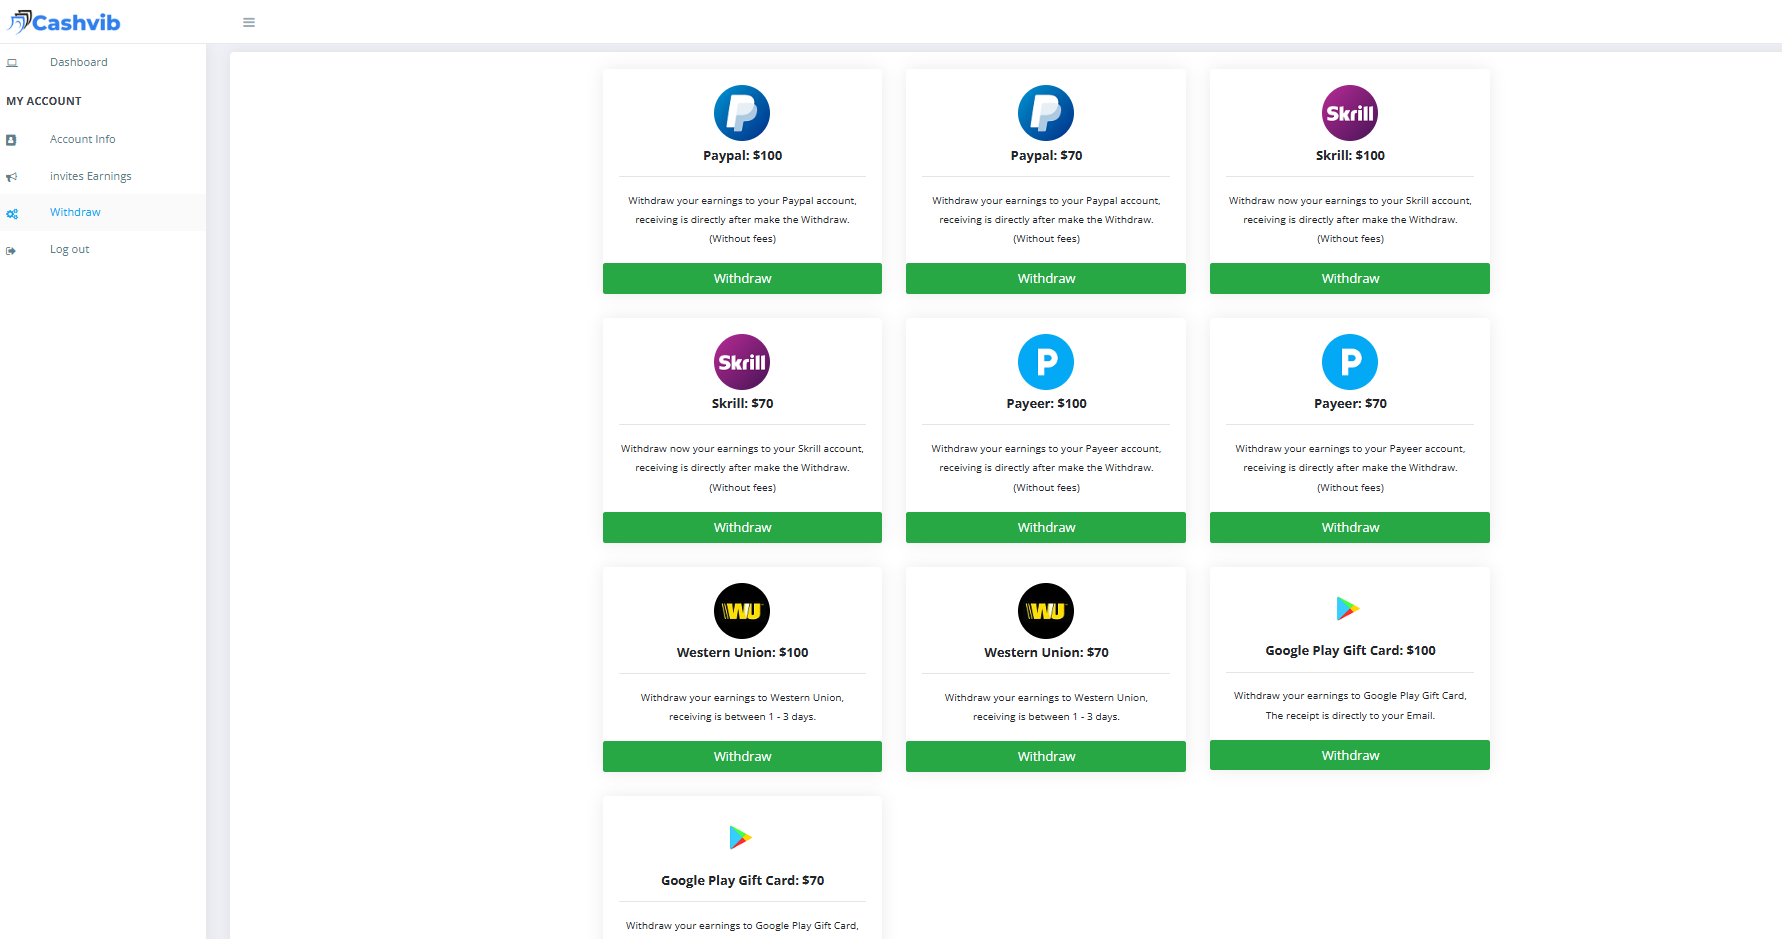Withdraw $100 via Paypal
The height and width of the screenshot is (939, 1782).
[742, 279]
